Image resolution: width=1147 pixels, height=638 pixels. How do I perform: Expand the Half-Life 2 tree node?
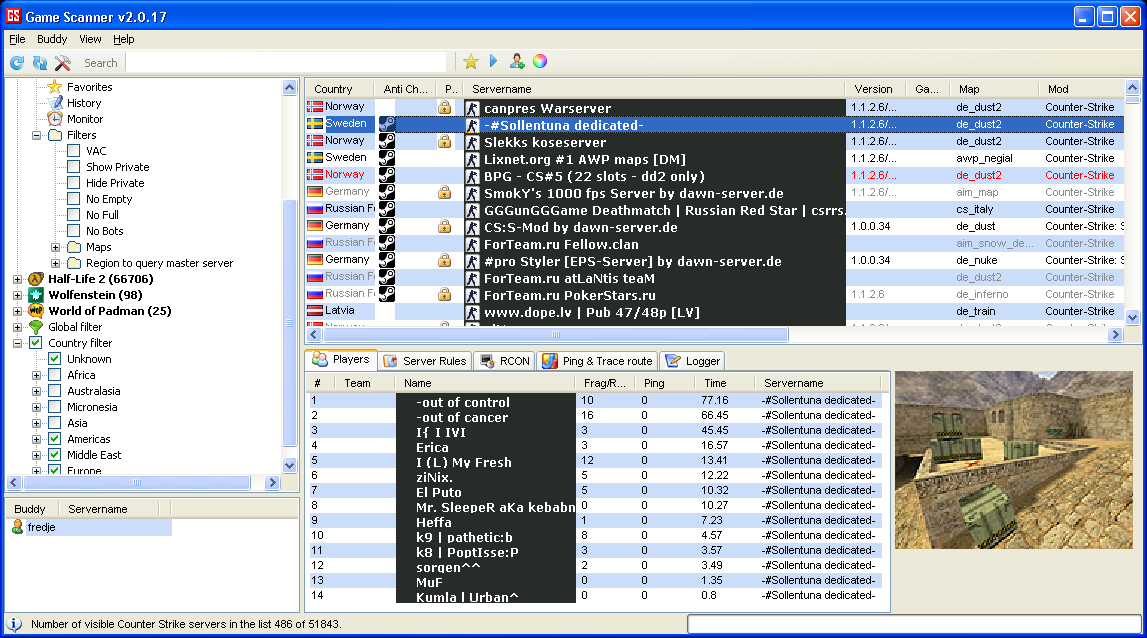point(18,279)
